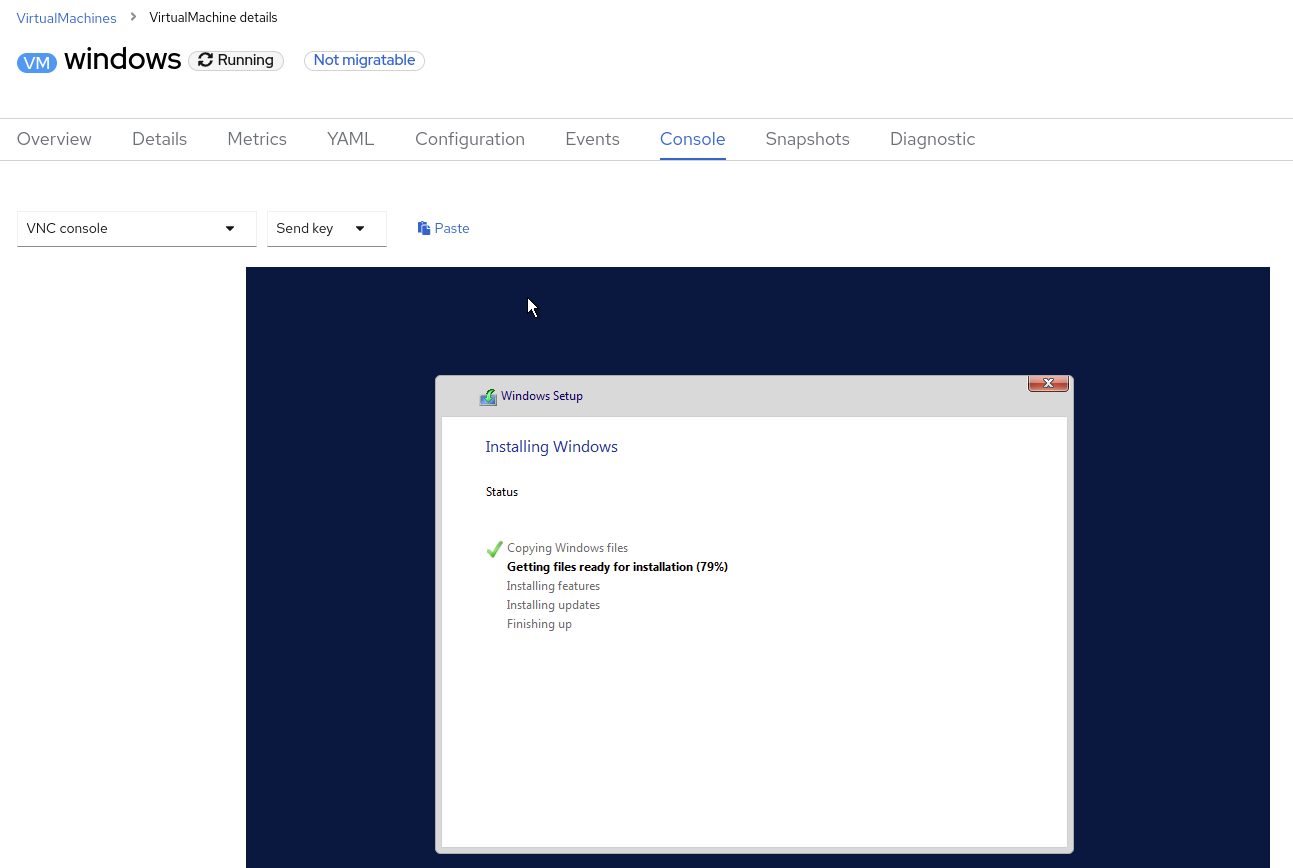This screenshot has height=868, width=1293.
Task: Navigate to VirtualMachines breadcrumb link
Action: pos(66,18)
